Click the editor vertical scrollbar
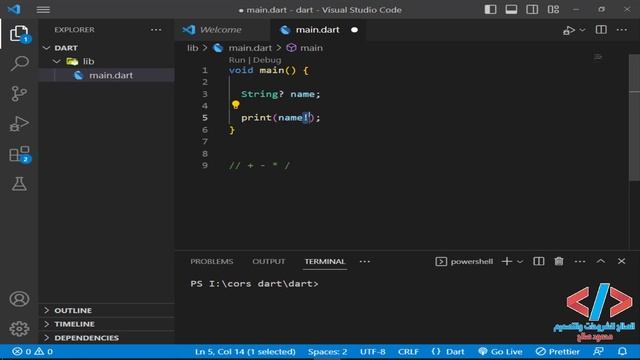640x360 pixels. [x=634, y=117]
